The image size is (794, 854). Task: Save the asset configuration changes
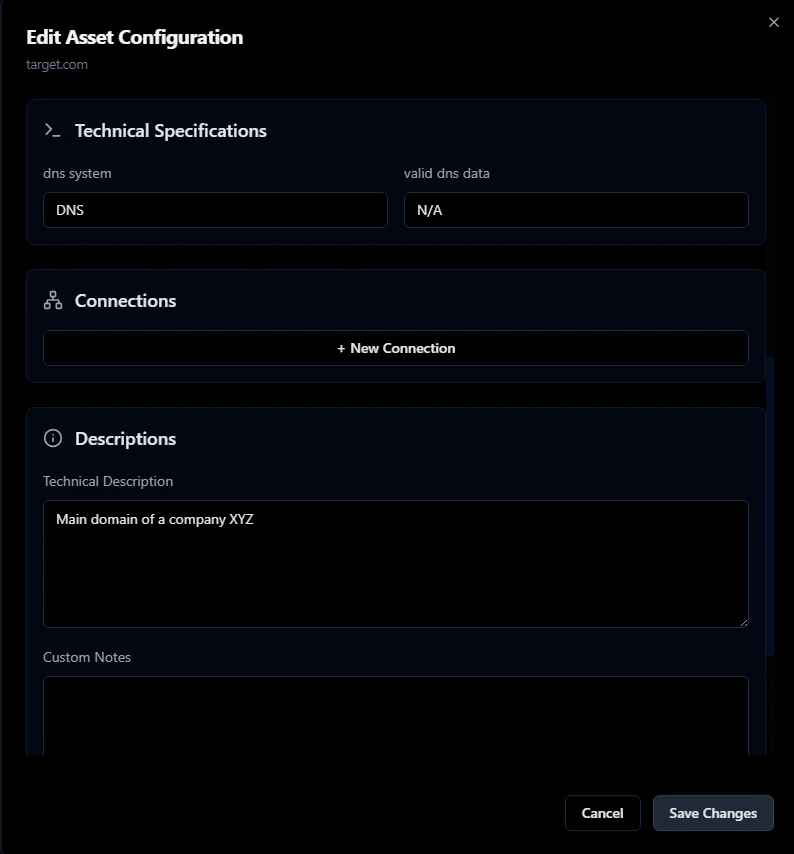(713, 813)
